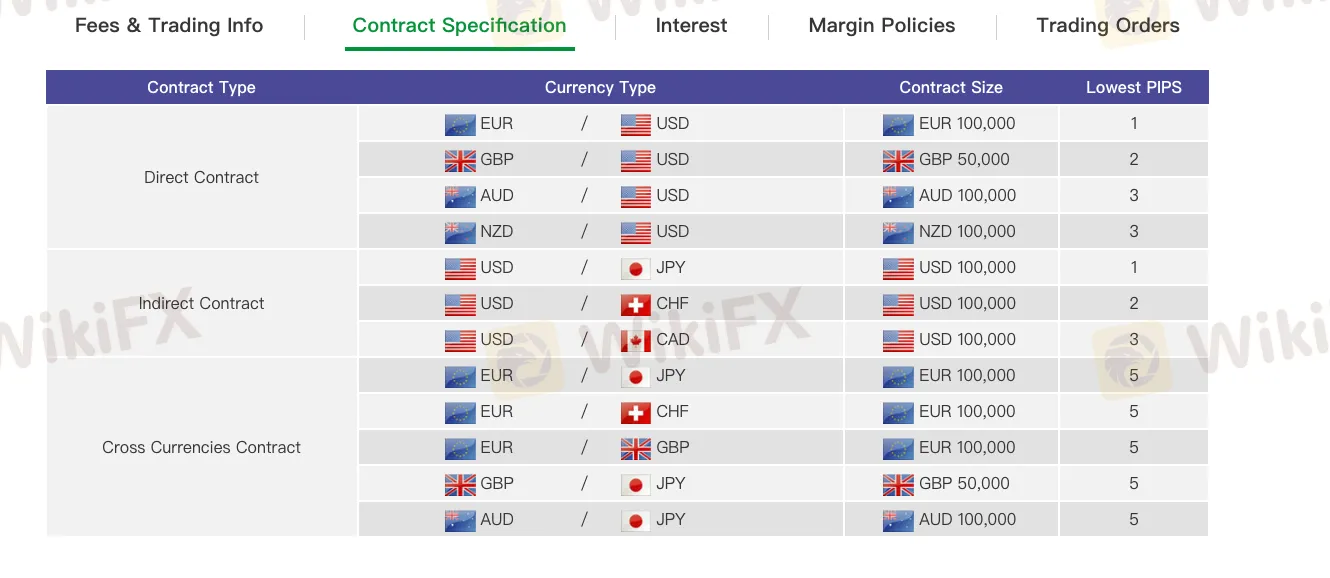Open the Fees & Trading Info tab
1330x578 pixels.
coord(169,26)
